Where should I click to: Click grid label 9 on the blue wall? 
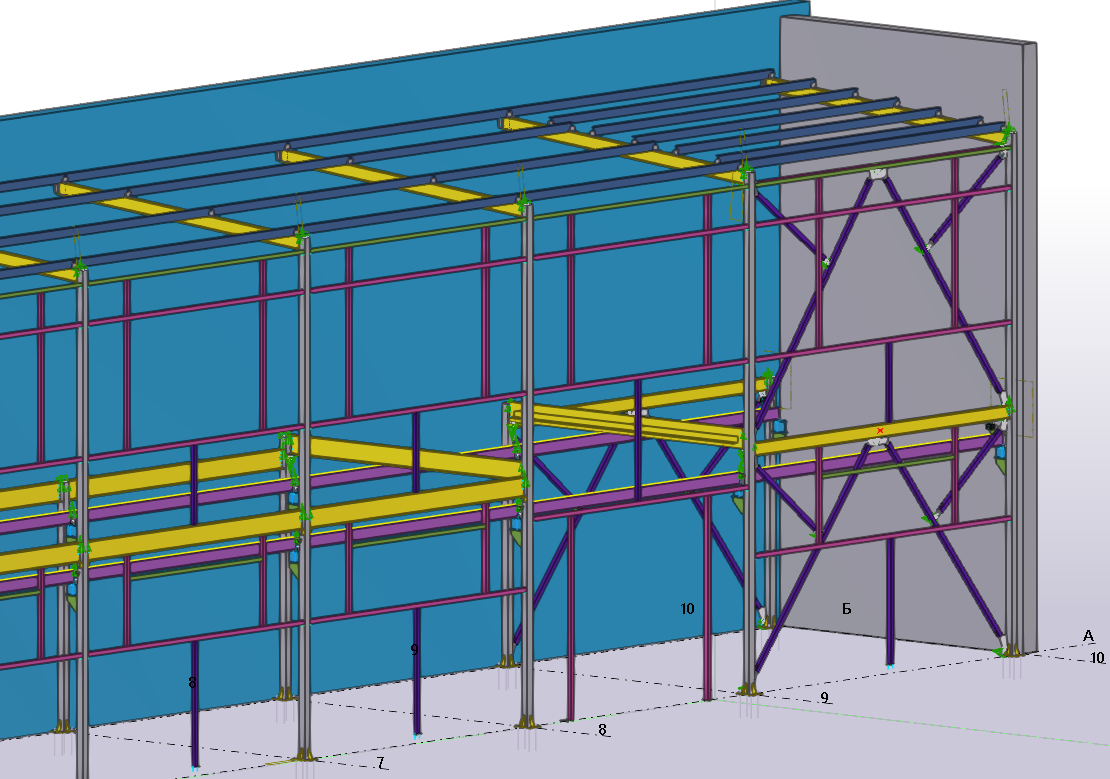tap(414, 649)
